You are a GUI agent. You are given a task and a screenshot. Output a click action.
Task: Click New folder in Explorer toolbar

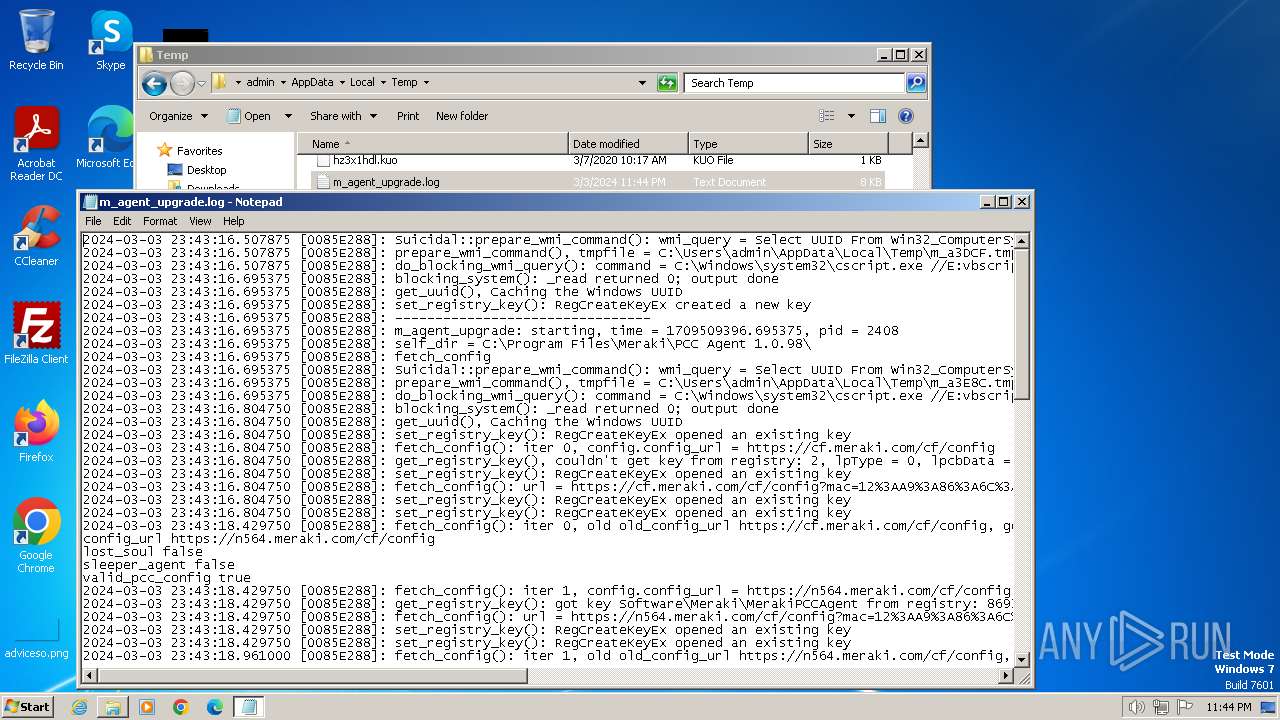tap(462, 116)
